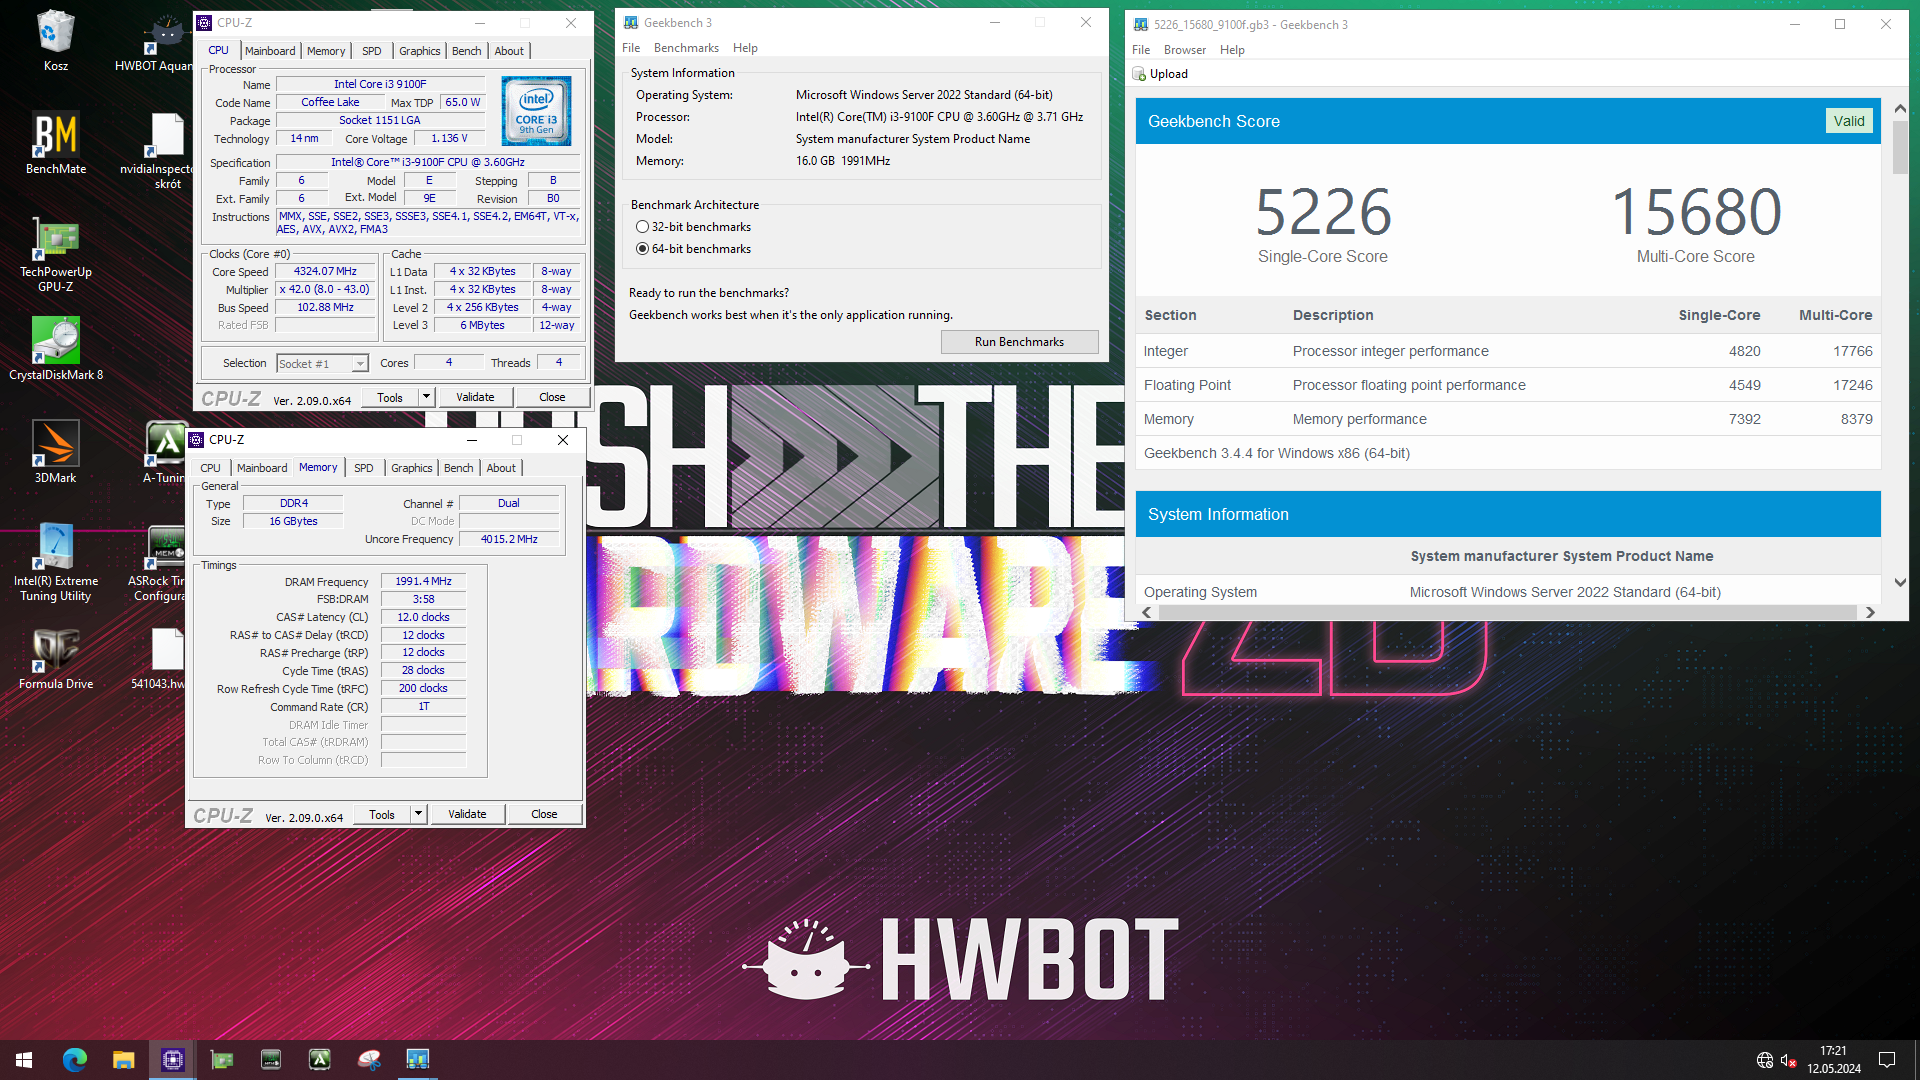Open Benchmarks menu in Geekbench 3
Image resolution: width=1920 pixels, height=1080 pixels.
[686, 48]
